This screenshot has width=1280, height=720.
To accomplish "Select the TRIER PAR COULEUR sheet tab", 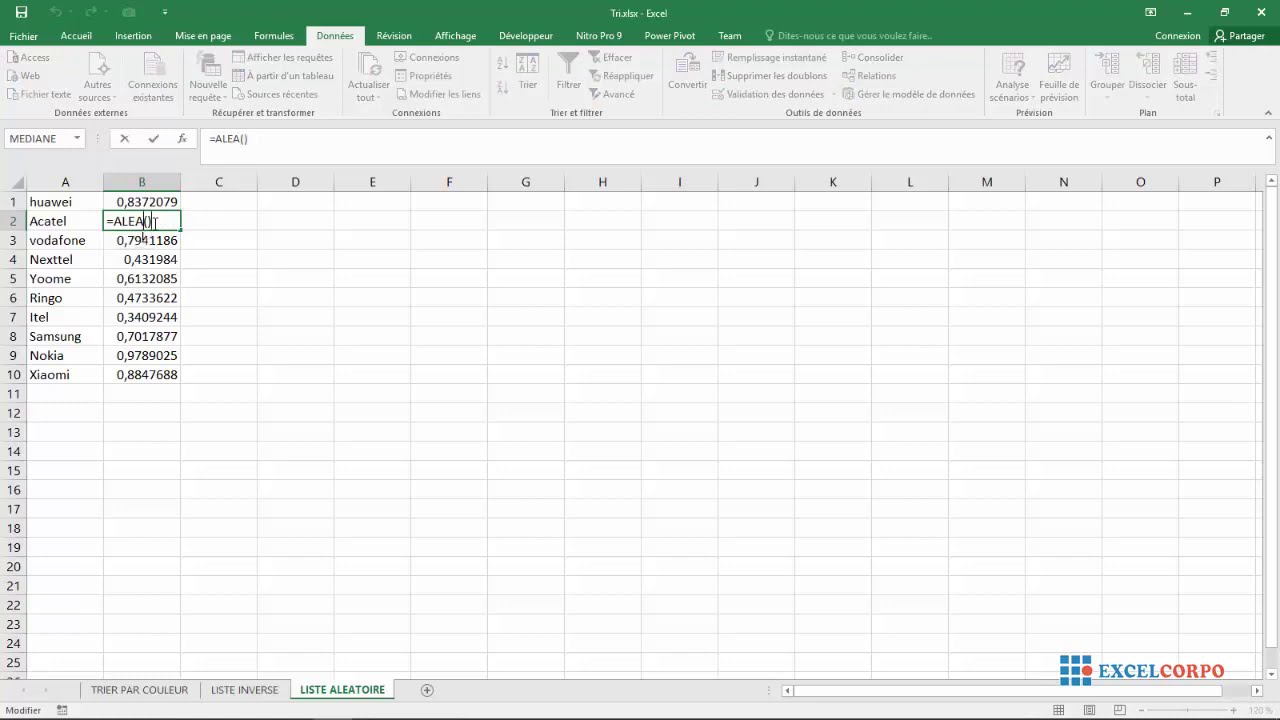I will [139, 689].
